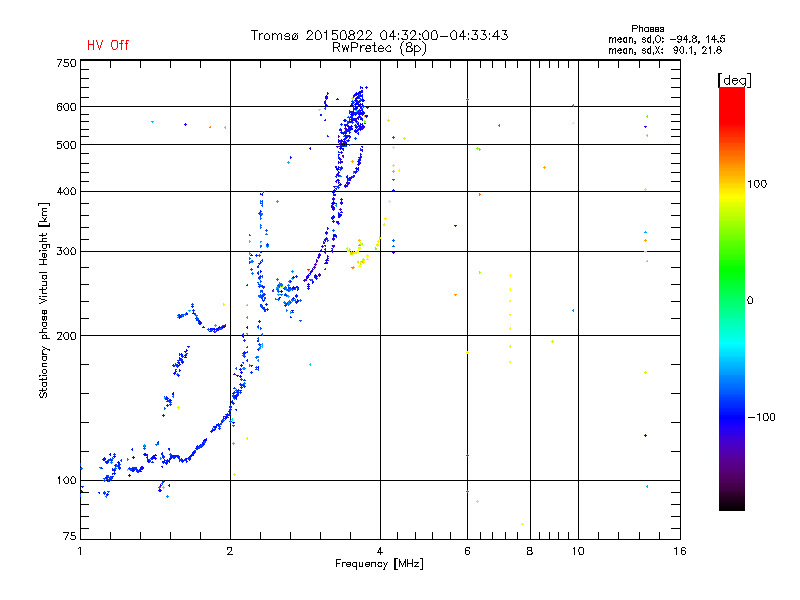This screenshot has height=600, width=800.
Task: Click the "[deg]" colorbar unit label
Action: click(734, 80)
